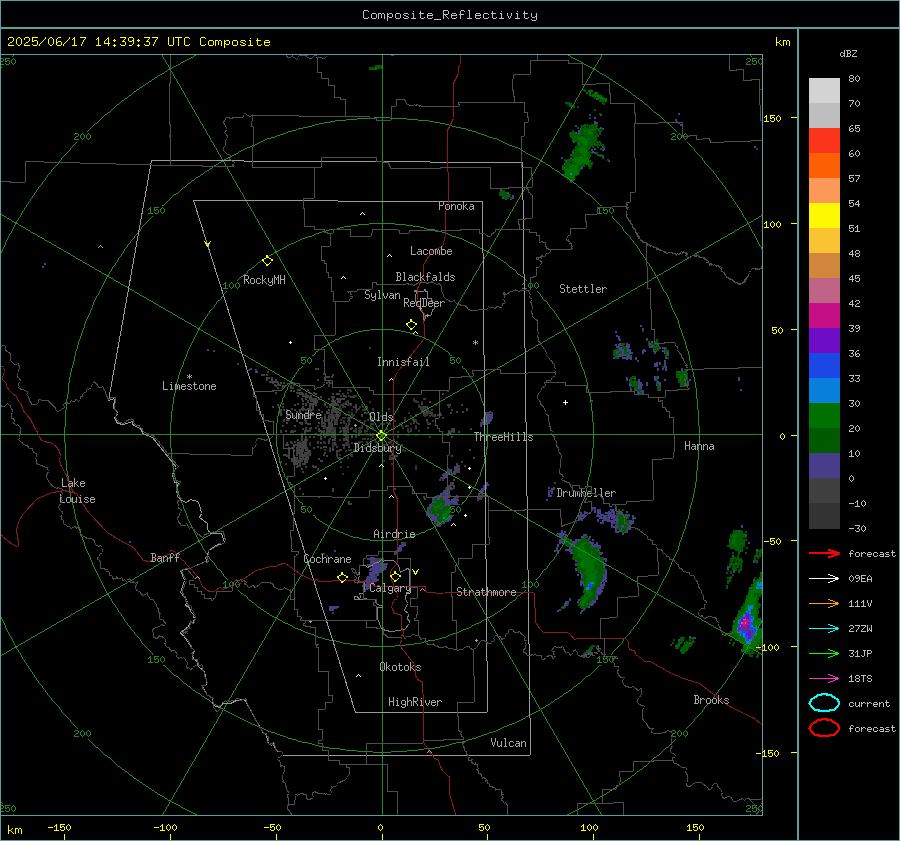
Task: Select the Limestone label
Action: (x=189, y=386)
